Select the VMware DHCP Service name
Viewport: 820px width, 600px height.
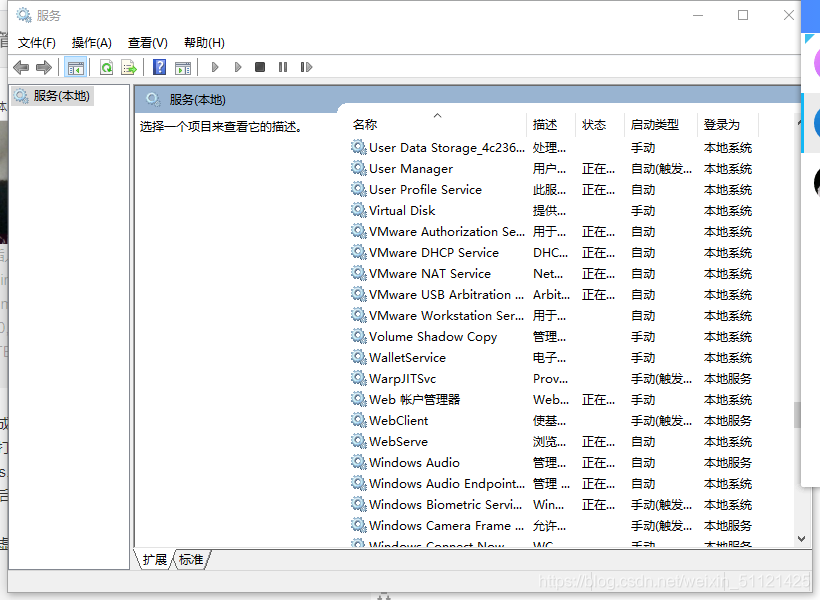click(434, 253)
